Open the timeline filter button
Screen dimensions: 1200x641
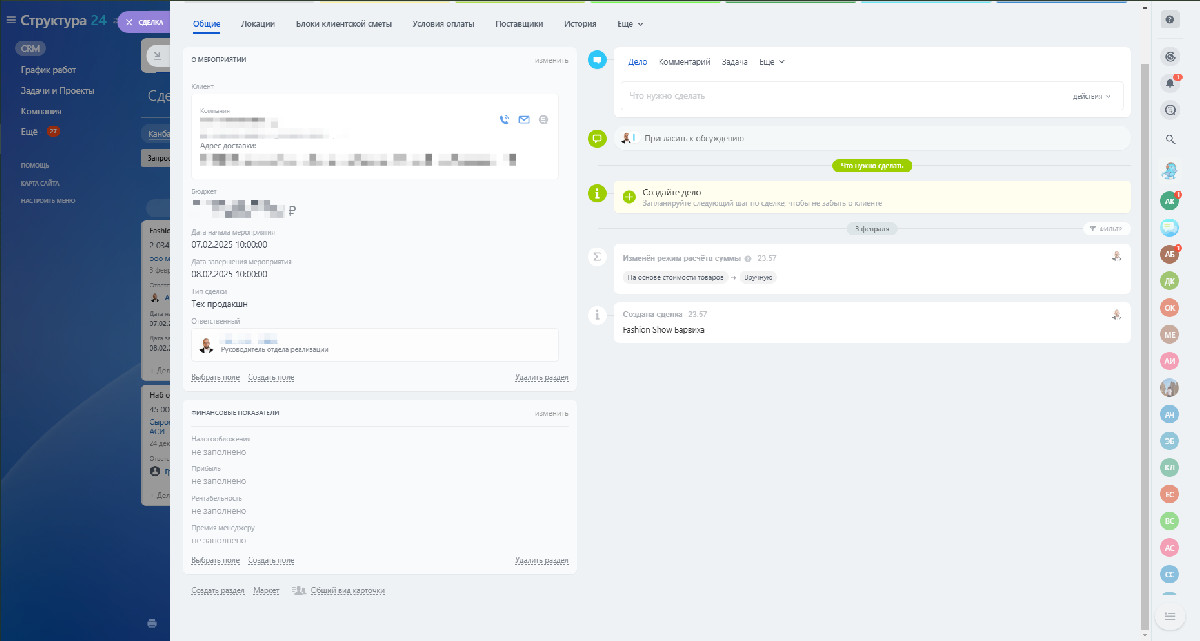pyautogui.click(x=1108, y=229)
